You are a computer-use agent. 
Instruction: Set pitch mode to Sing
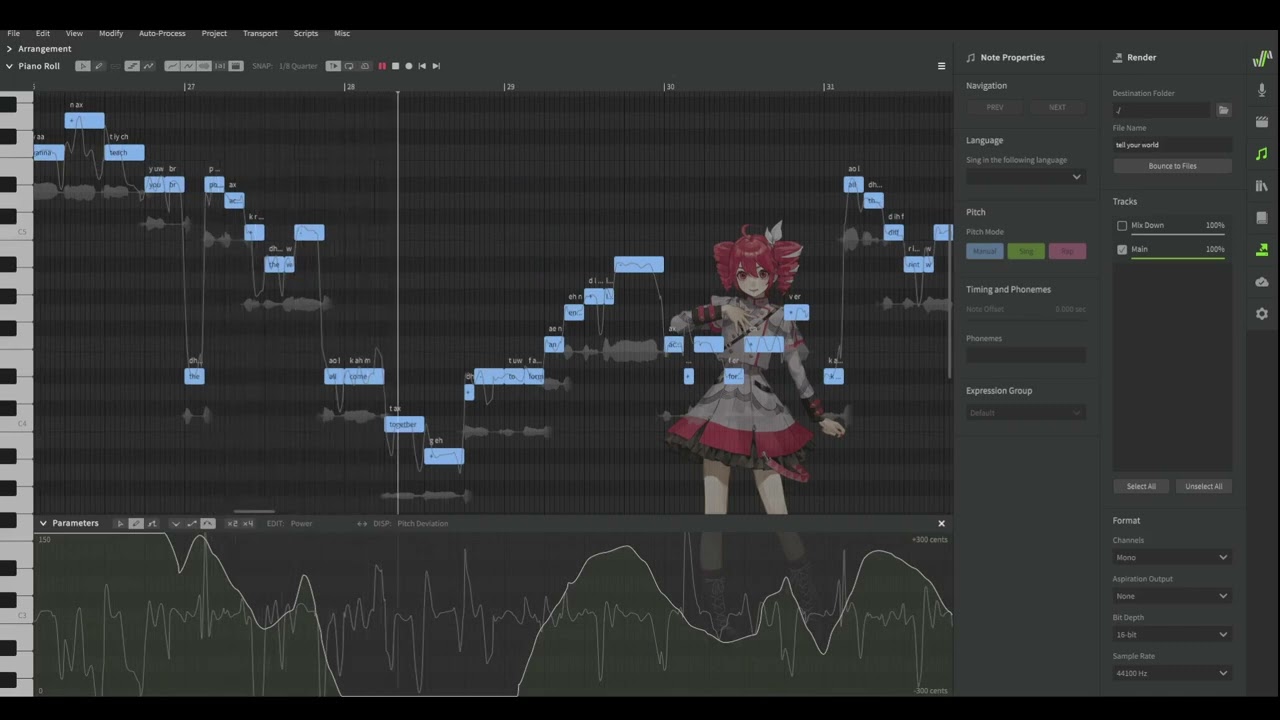[1026, 251]
